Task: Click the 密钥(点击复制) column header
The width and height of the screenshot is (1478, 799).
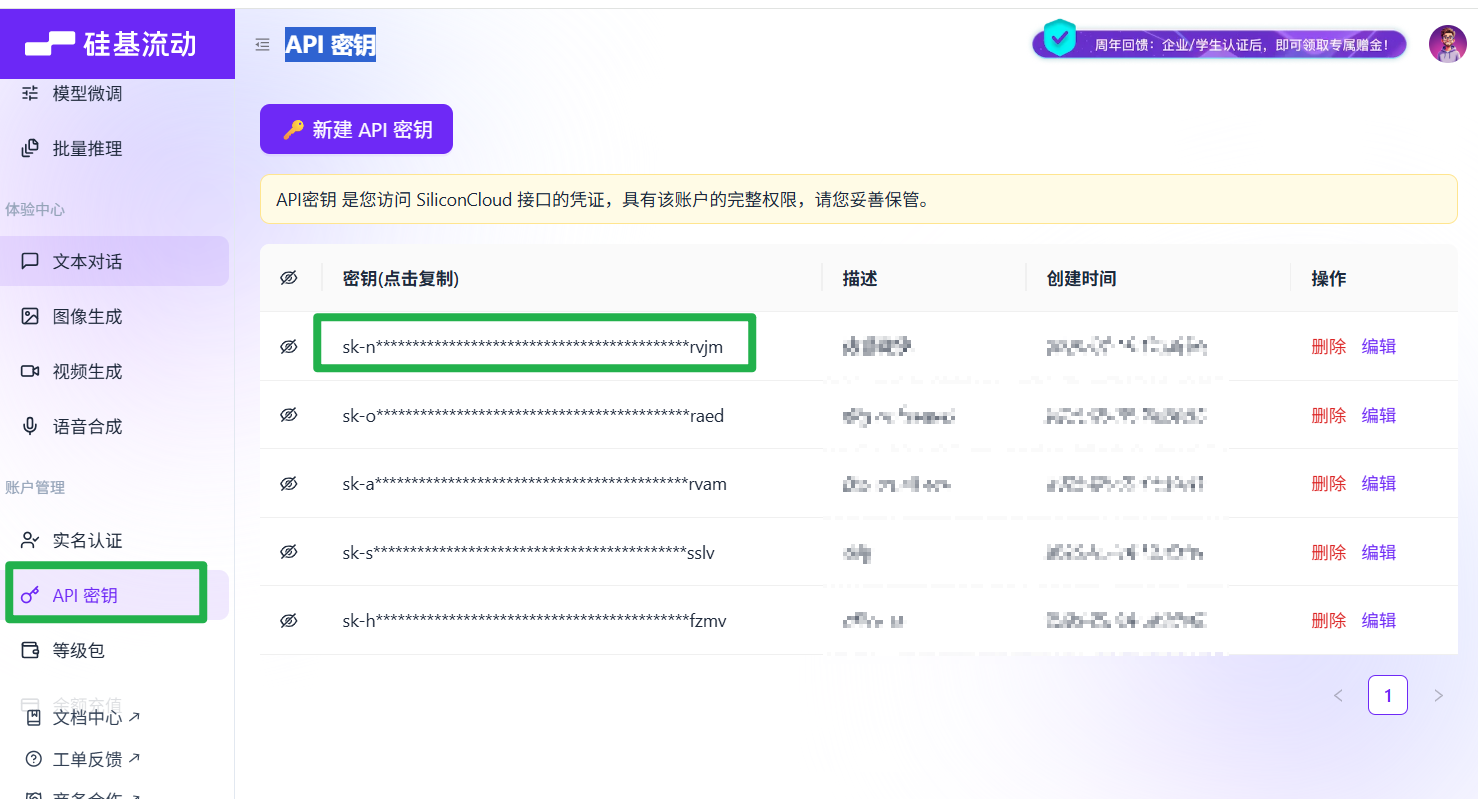Action: click(x=400, y=279)
